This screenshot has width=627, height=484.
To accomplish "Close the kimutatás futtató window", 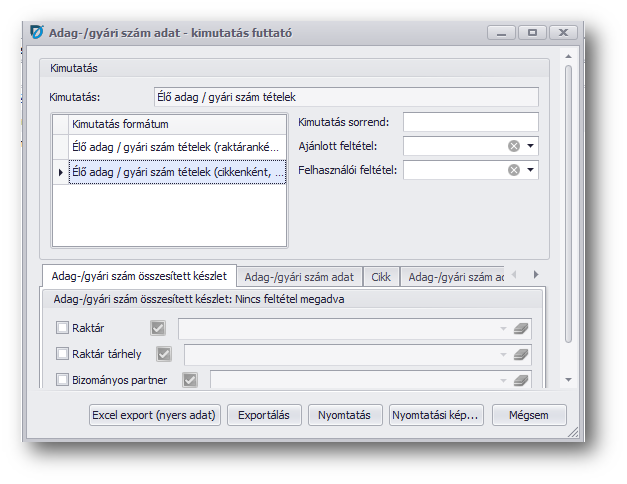I will click(x=563, y=32).
